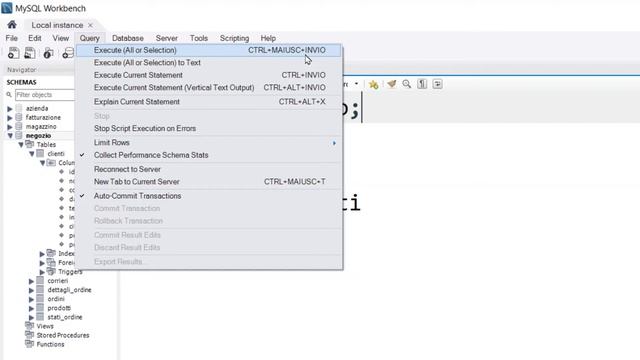640x360 pixels.
Task: Select the Stored Procedures node
Action: point(63,335)
